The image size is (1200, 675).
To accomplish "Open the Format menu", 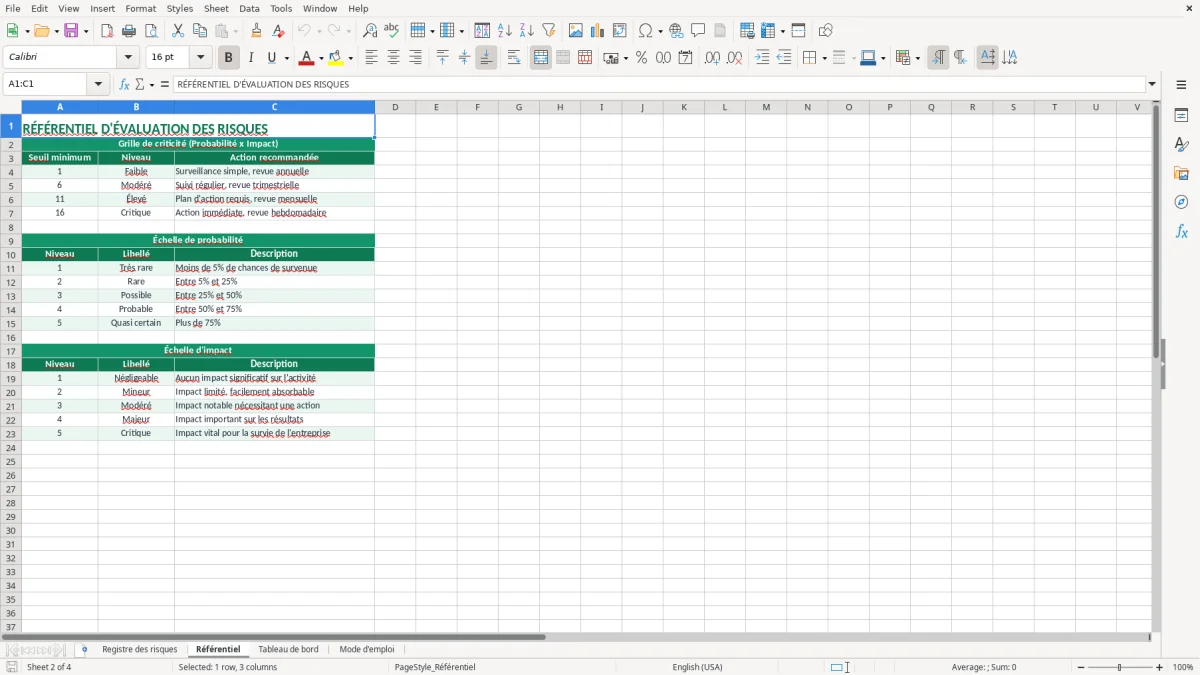I will click(x=140, y=8).
